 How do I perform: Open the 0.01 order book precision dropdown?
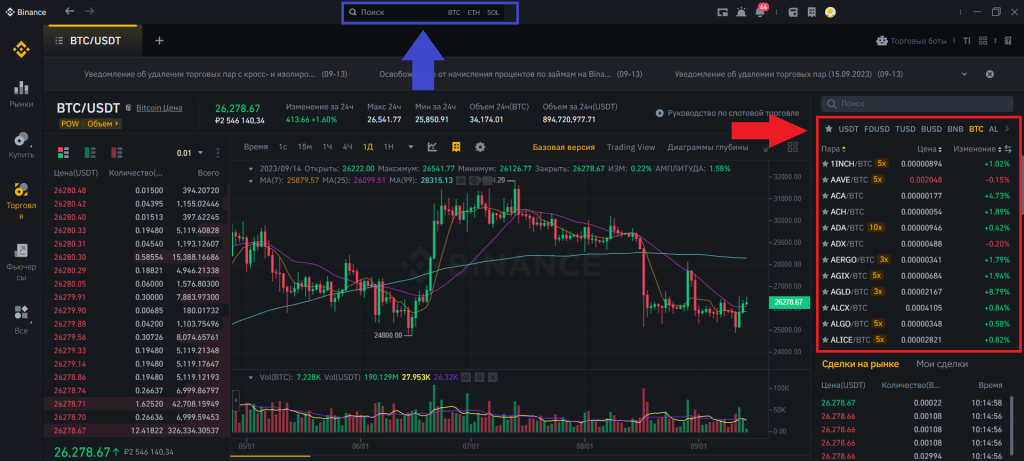point(190,153)
